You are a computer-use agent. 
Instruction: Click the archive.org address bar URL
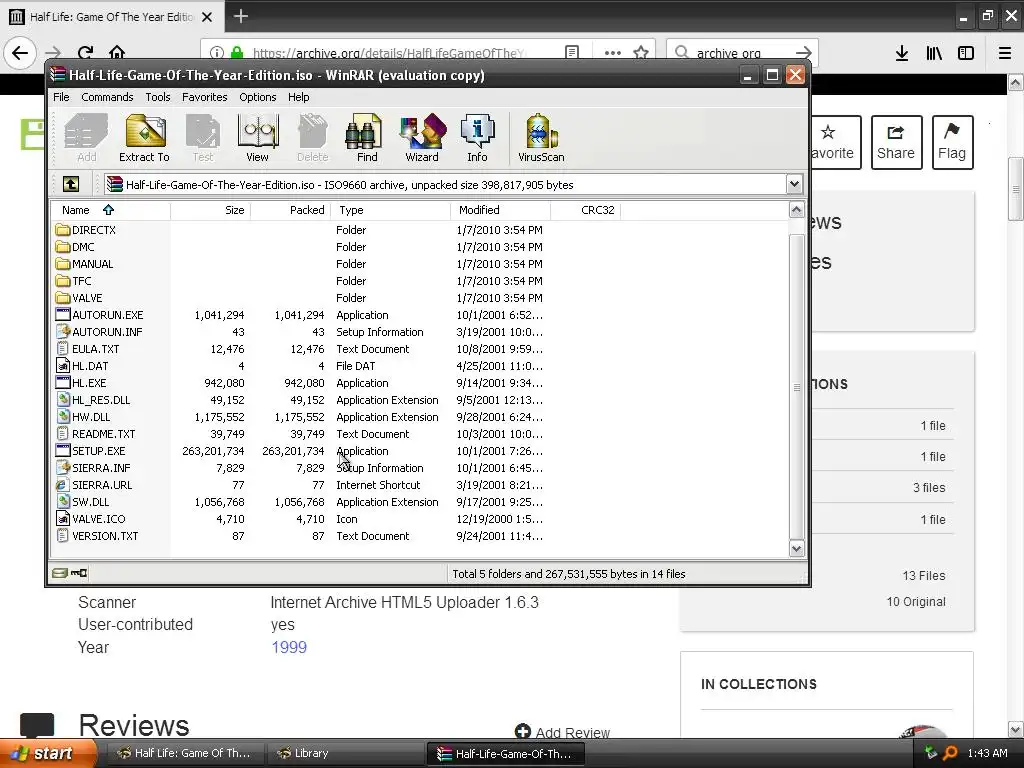tap(389, 53)
